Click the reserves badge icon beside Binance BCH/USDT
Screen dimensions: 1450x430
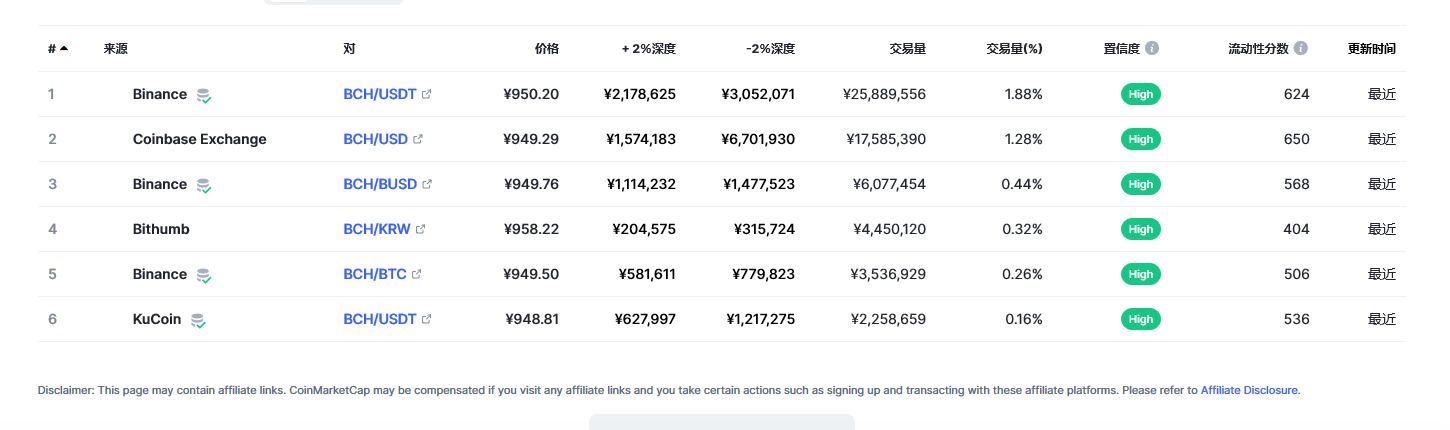(x=204, y=95)
